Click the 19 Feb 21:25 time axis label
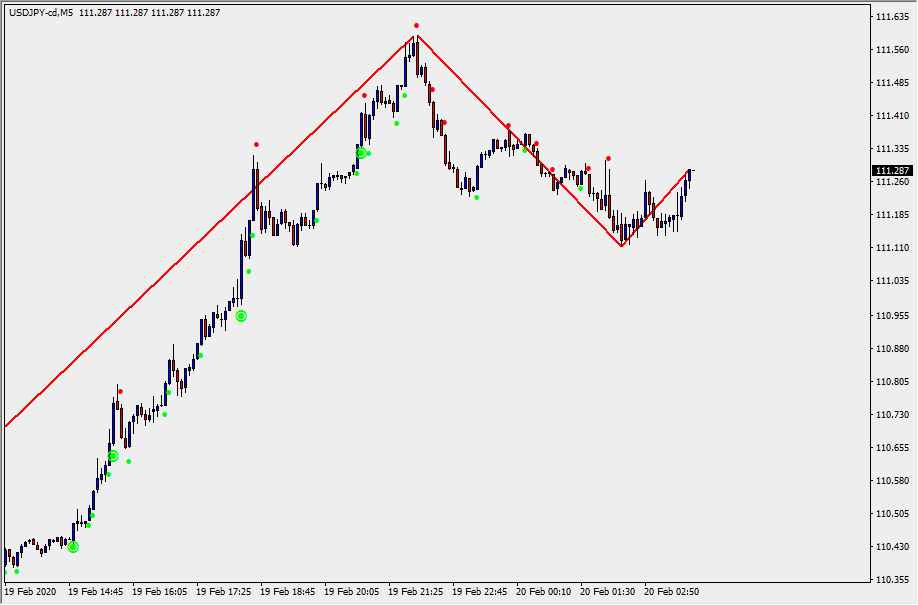The width and height of the screenshot is (918, 605). pos(416,592)
